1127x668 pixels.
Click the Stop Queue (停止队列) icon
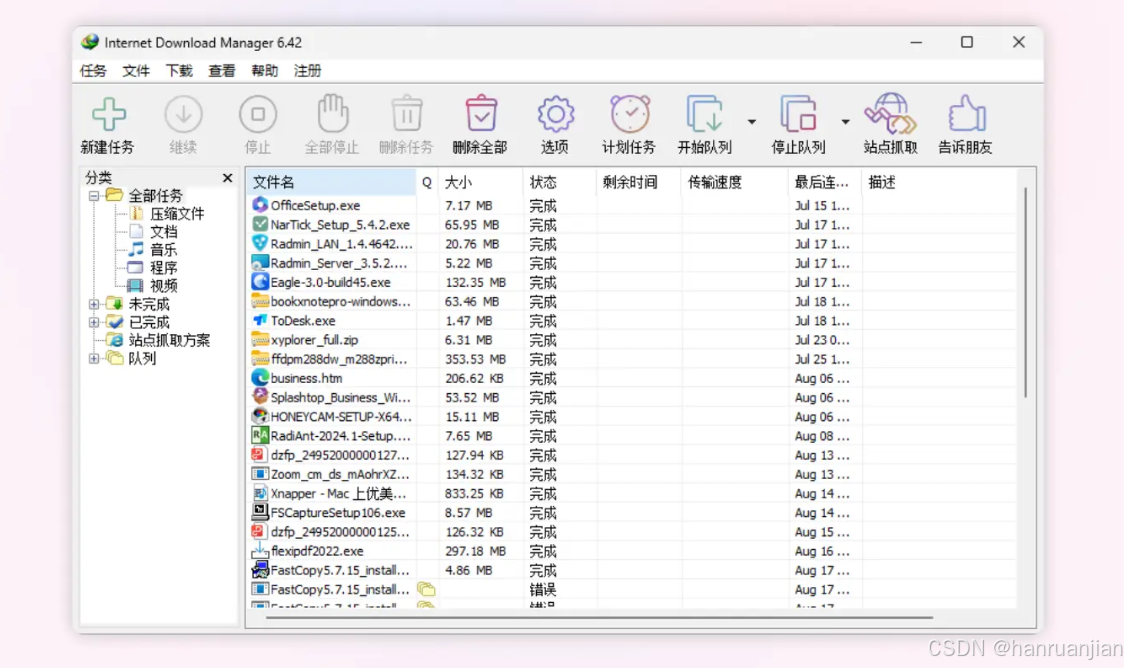[798, 114]
